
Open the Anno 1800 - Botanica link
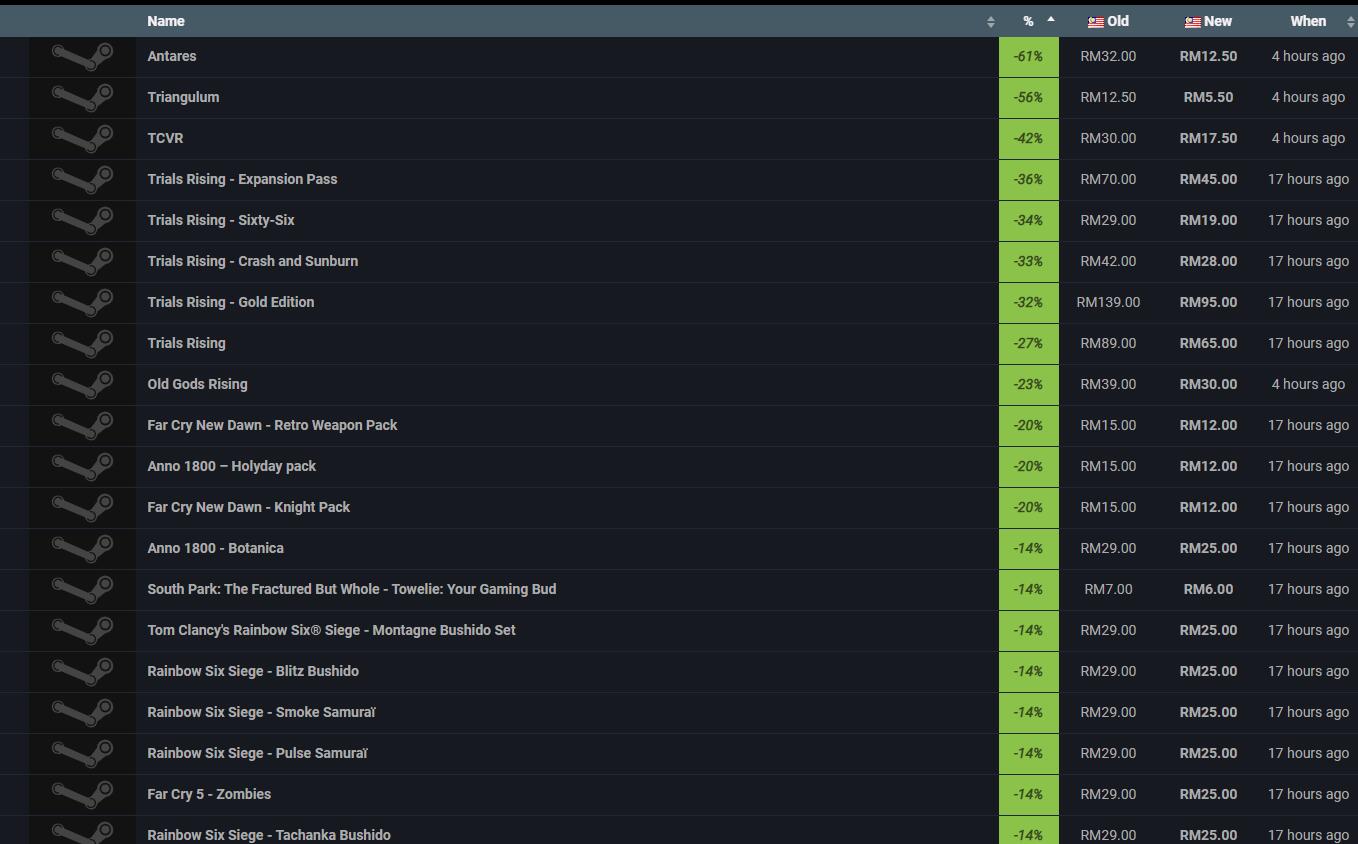click(216, 548)
